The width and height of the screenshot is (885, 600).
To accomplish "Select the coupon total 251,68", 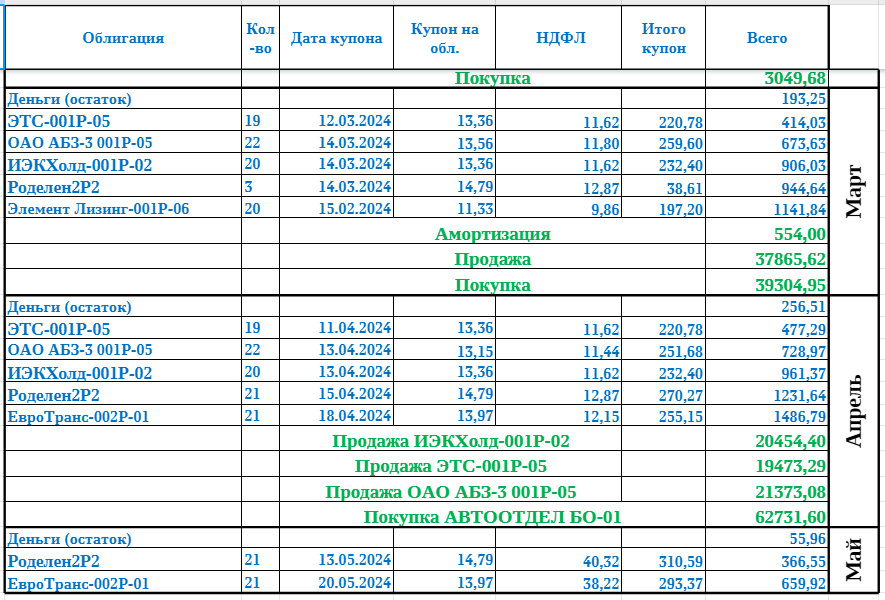I will pyautogui.click(x=681, y=352).
